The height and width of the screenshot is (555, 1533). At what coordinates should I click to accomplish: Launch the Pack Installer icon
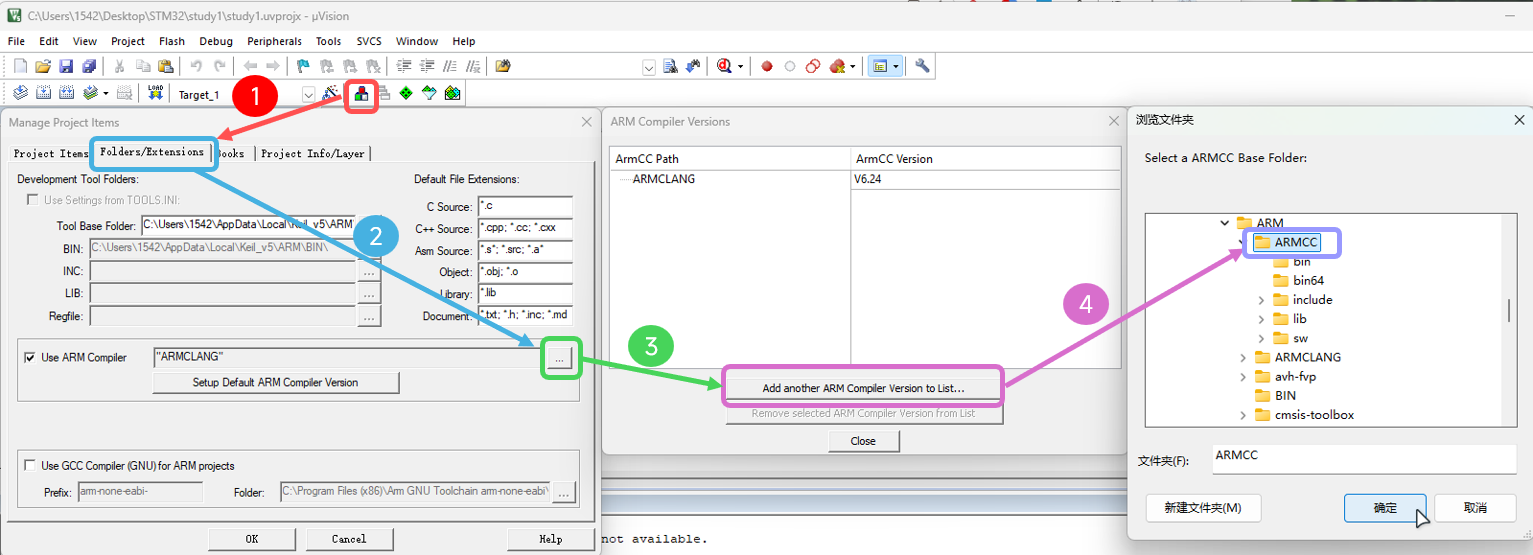pyautogui.click(x=452, y=94)
